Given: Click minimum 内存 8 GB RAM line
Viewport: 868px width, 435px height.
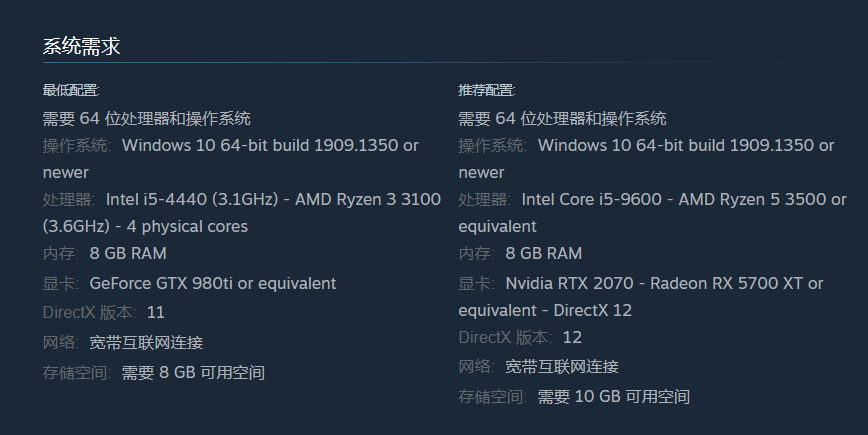Looking at the screenshot, I should click(105, 253).
